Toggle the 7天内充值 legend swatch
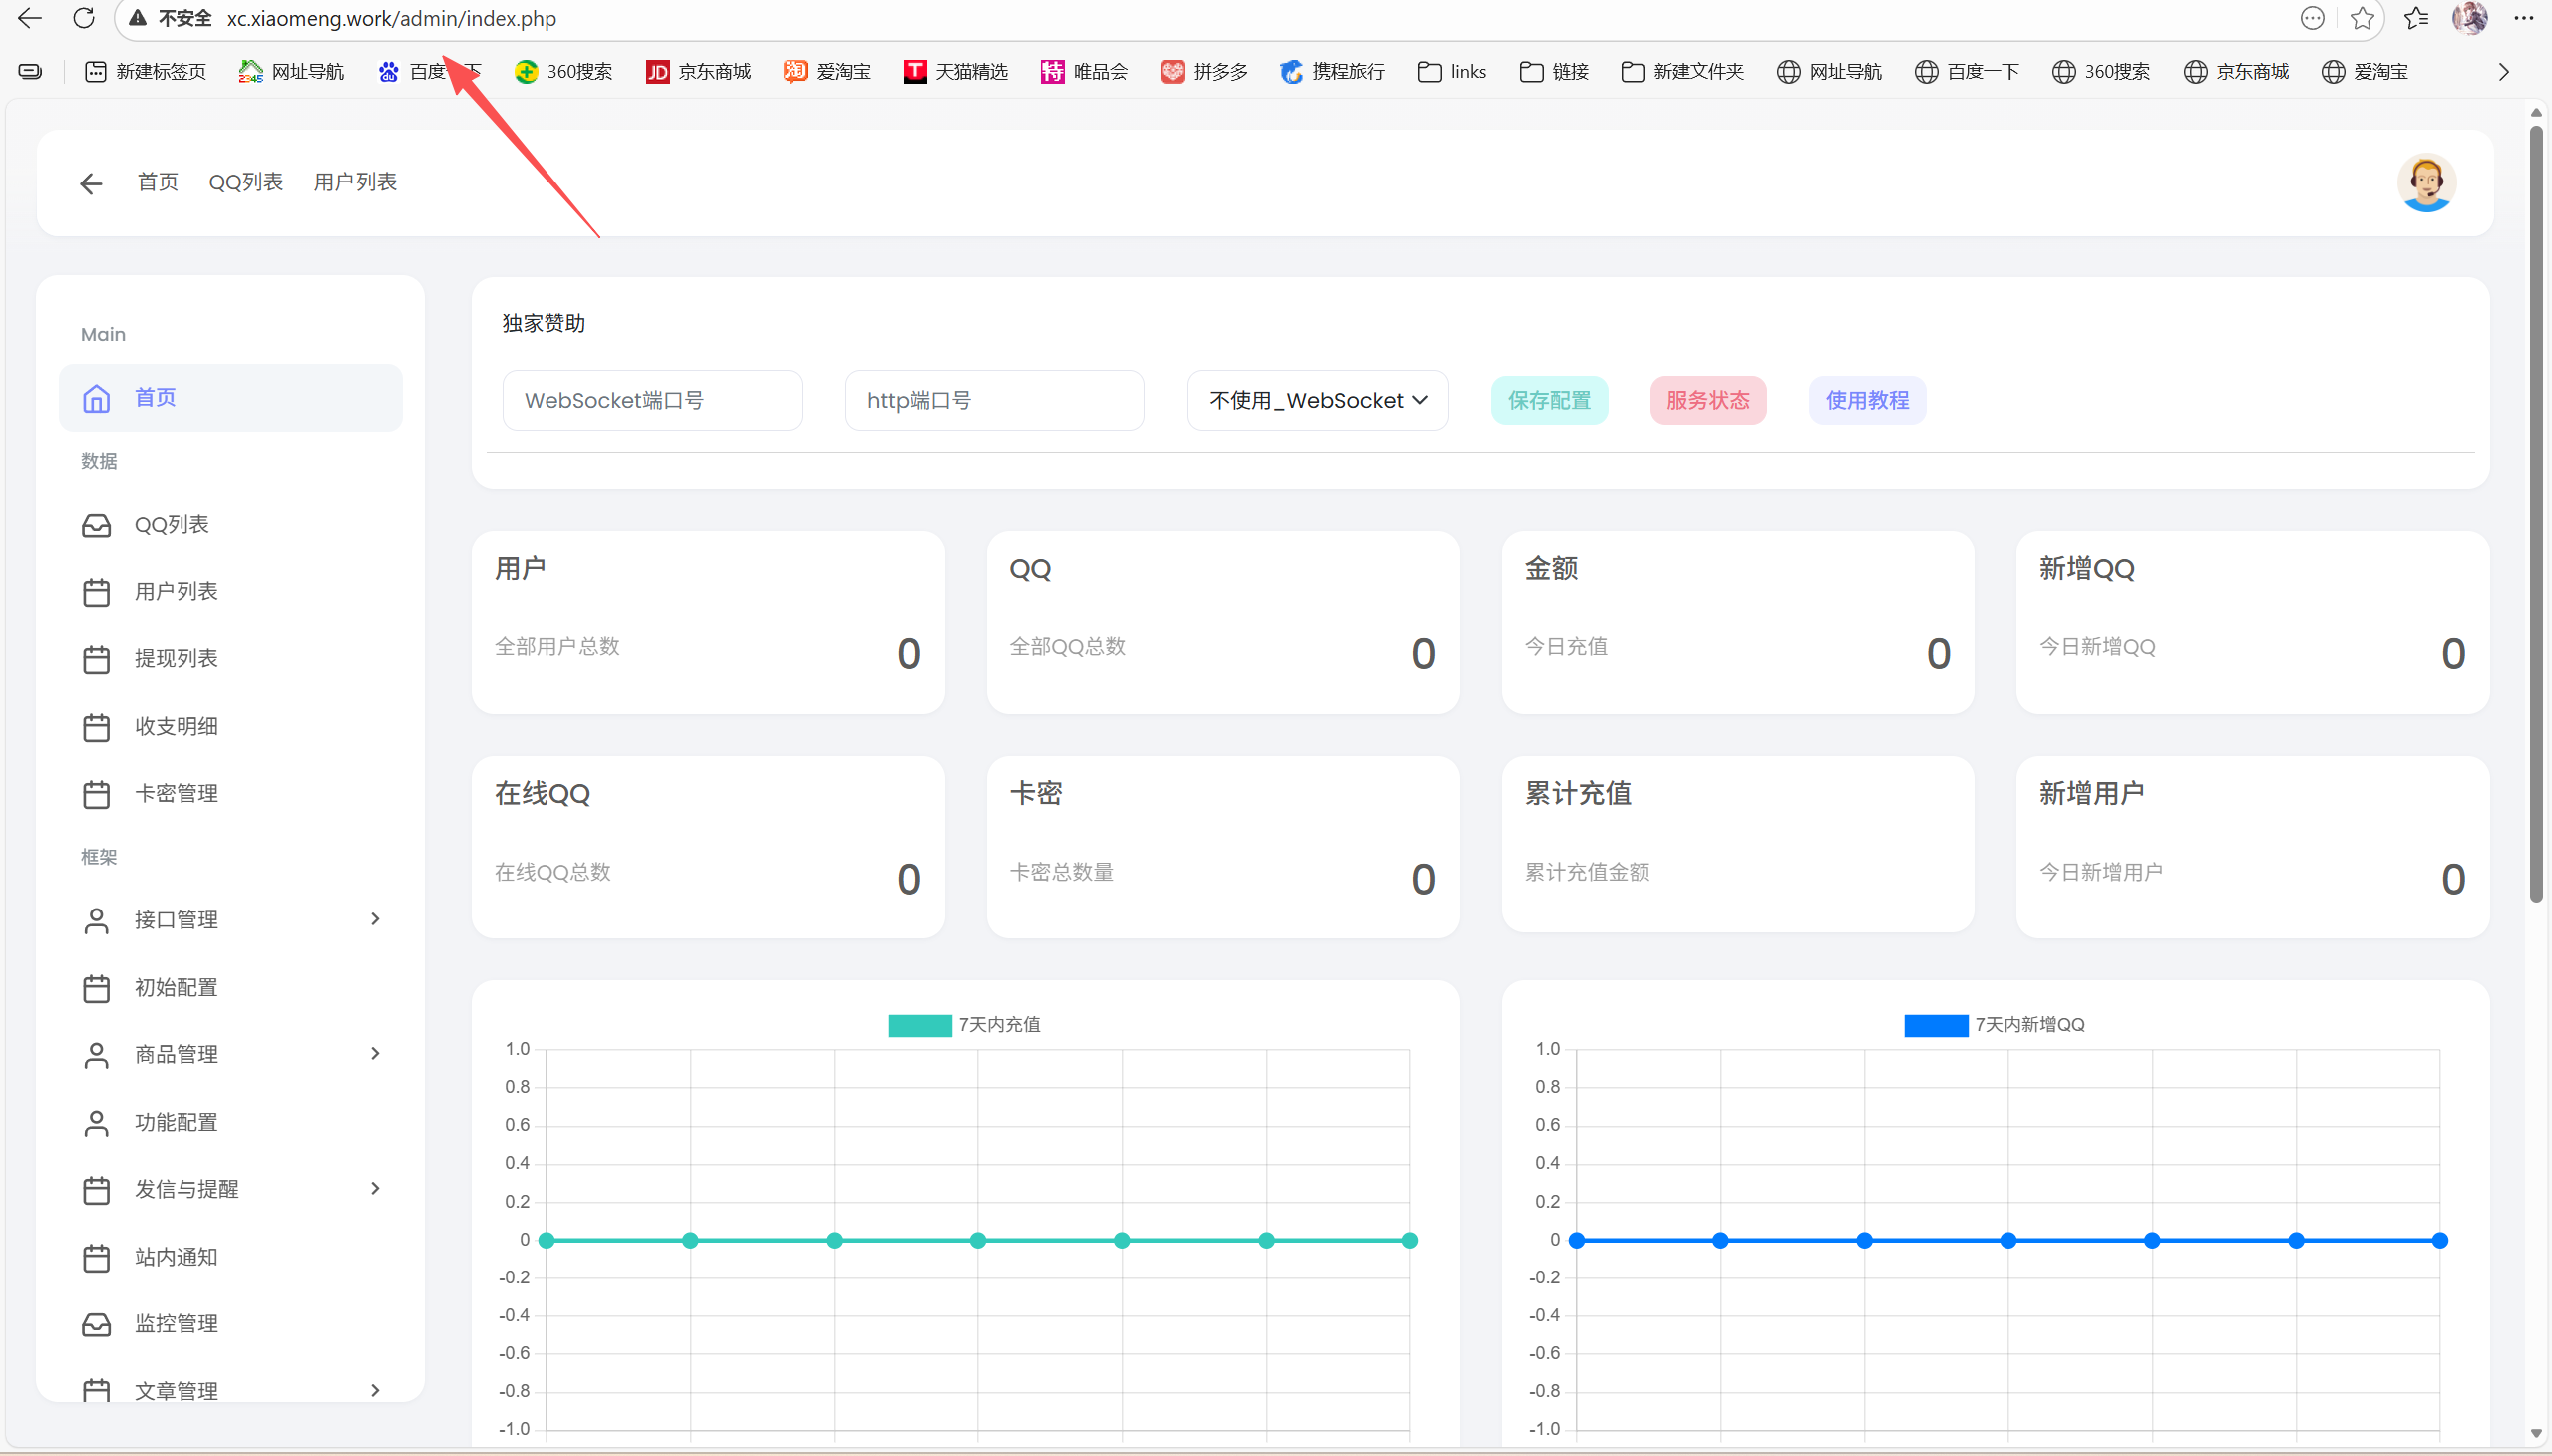The height and width of the screenshot is (1456, 2552). pyautogui.click(x=919, y=1025)
